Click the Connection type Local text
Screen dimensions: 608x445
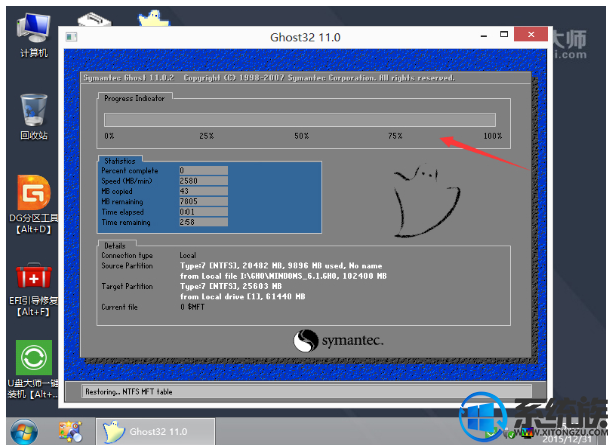click(188, 255)
